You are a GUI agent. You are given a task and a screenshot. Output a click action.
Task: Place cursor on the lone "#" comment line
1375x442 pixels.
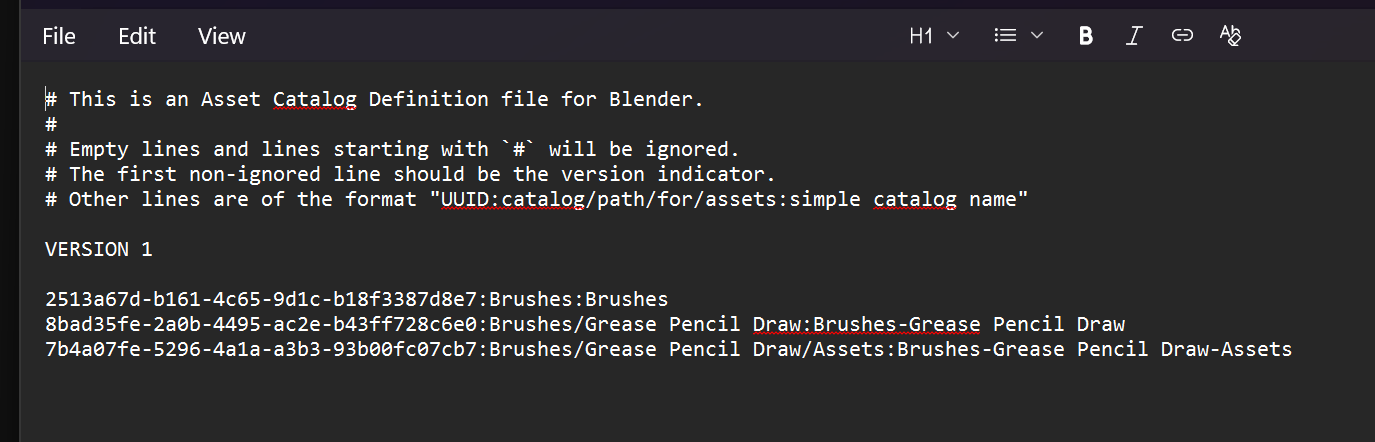(51, 124)
